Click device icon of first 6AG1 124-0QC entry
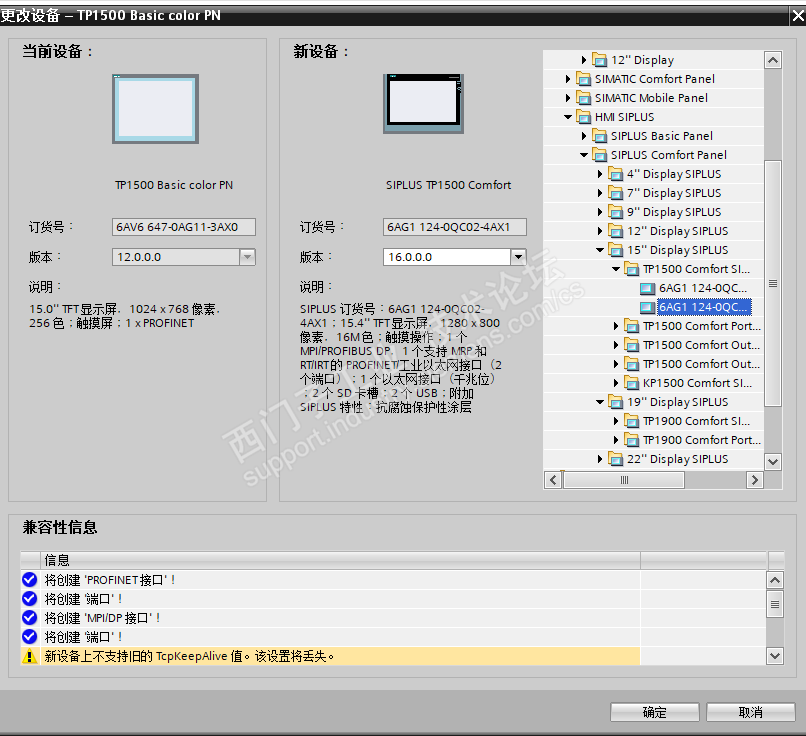 pyautogui.click(x=647, y=288)
